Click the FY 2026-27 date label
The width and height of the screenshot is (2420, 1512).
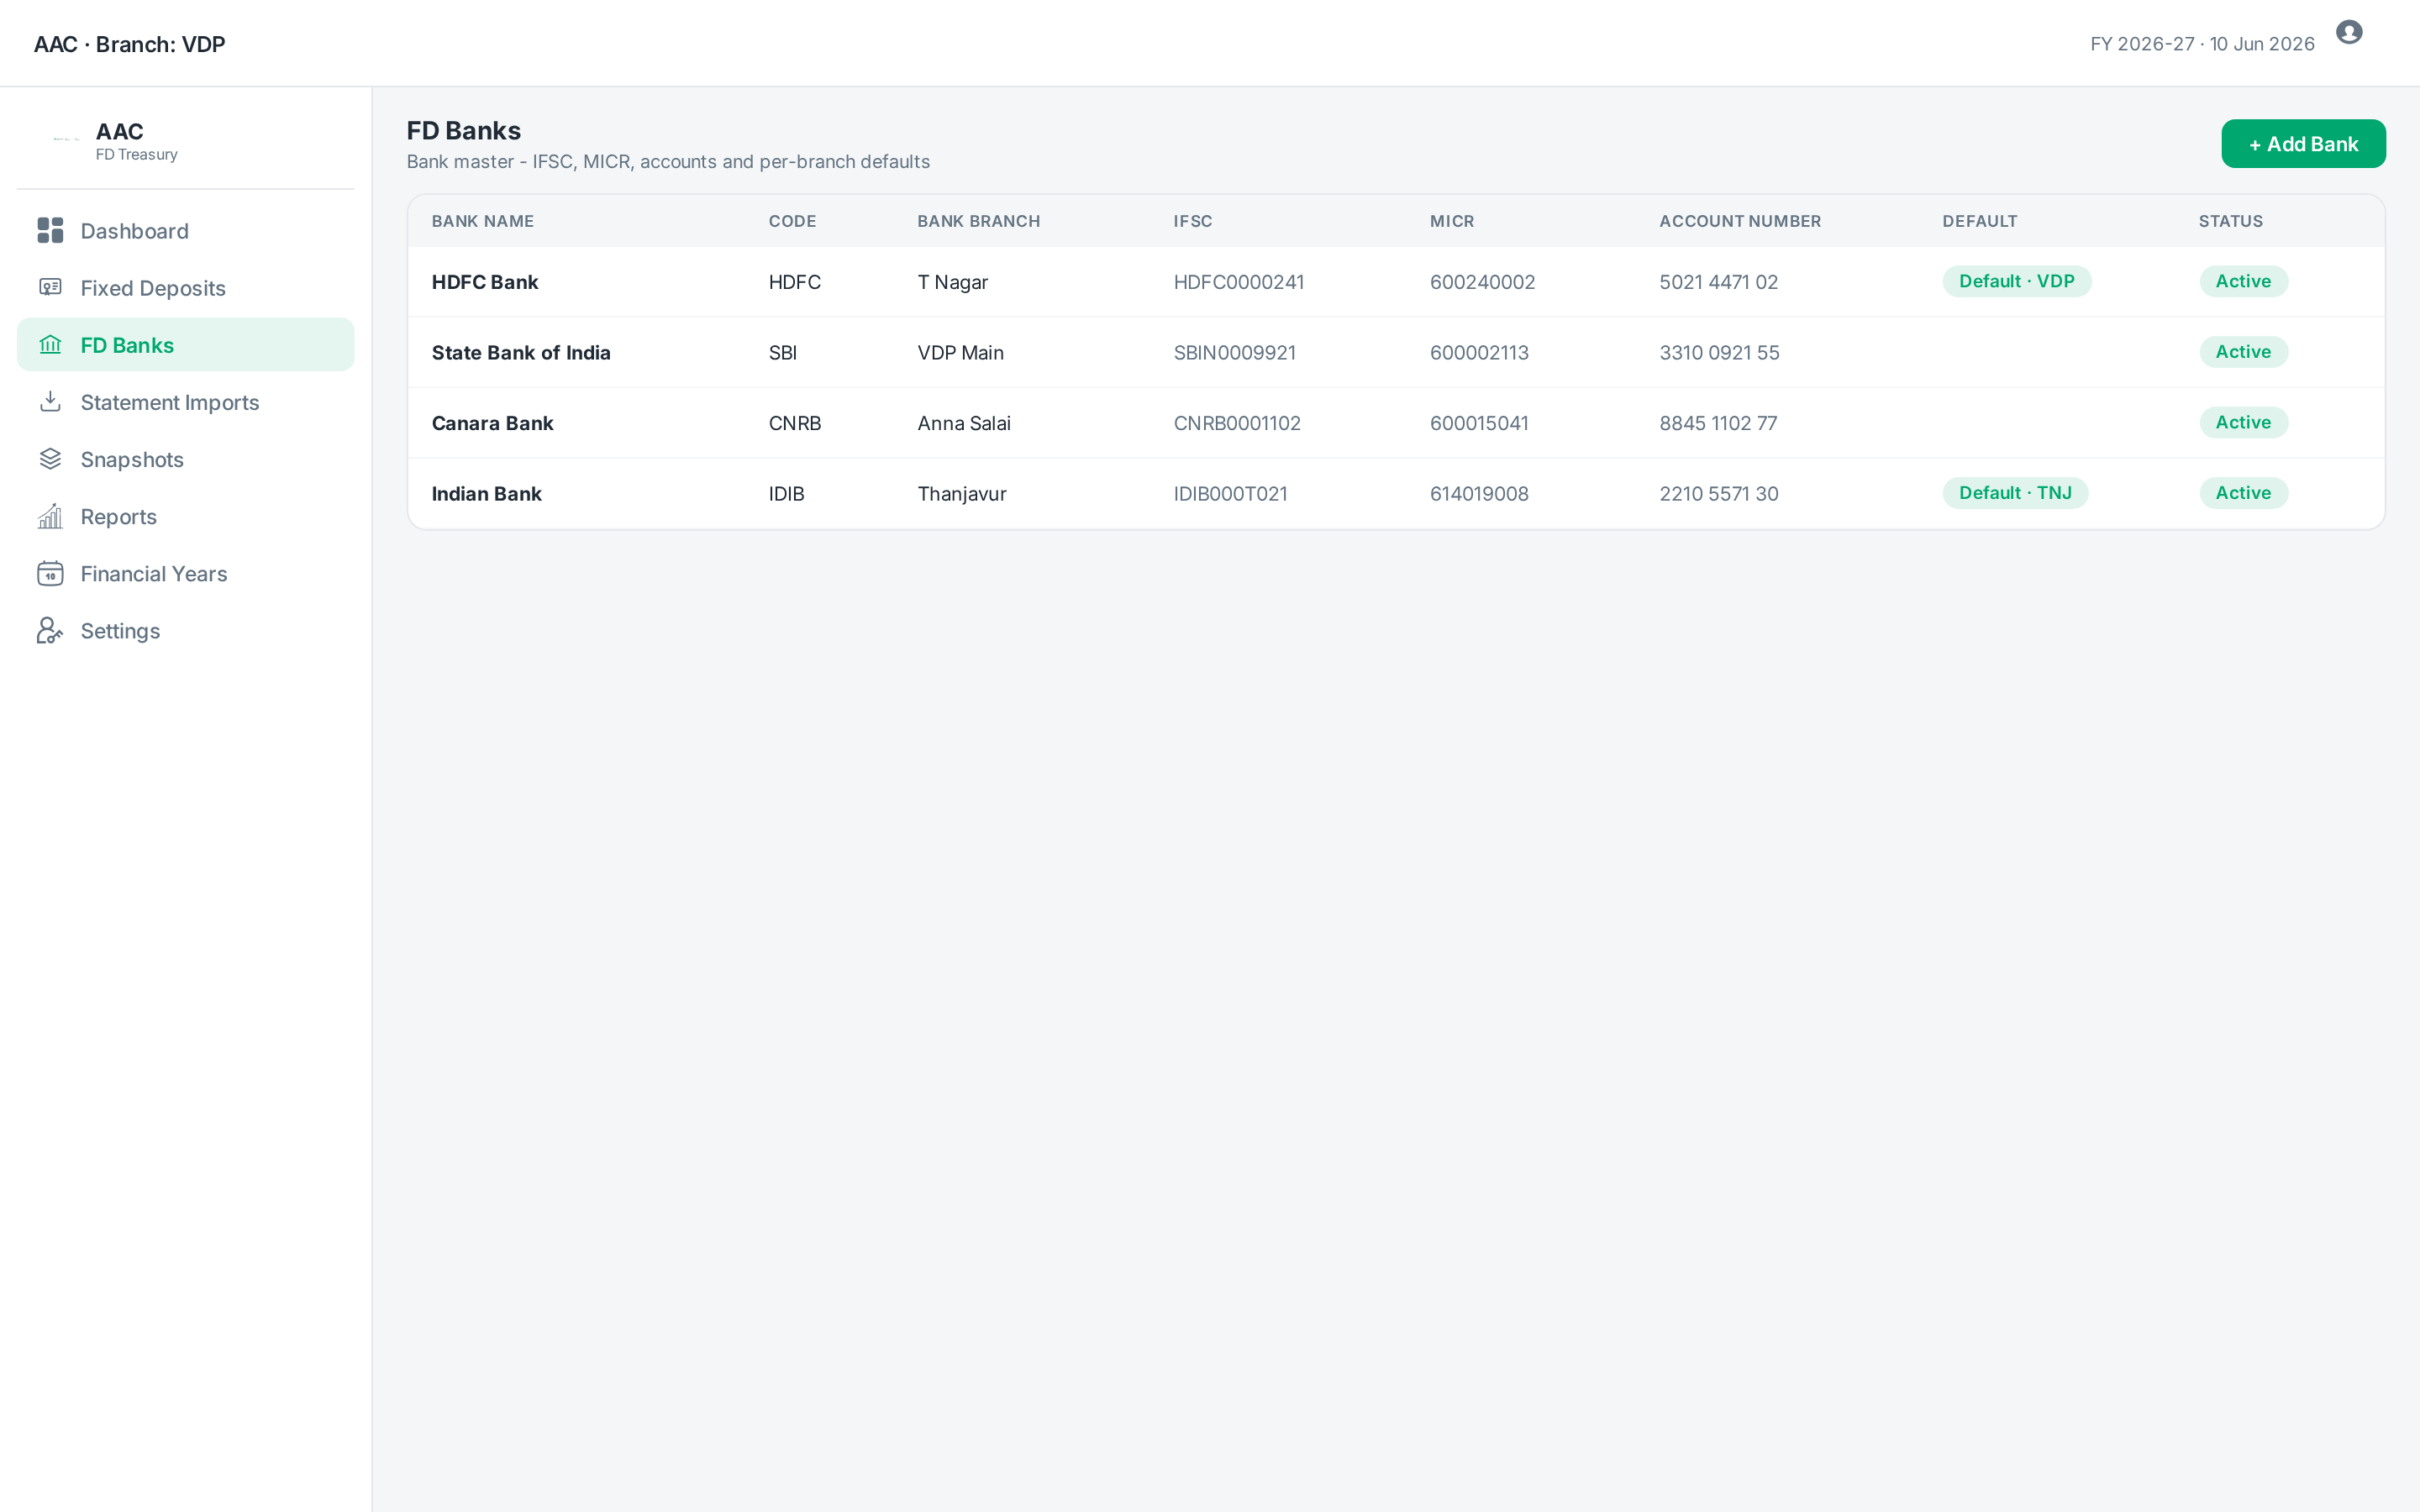[2202, 44]
